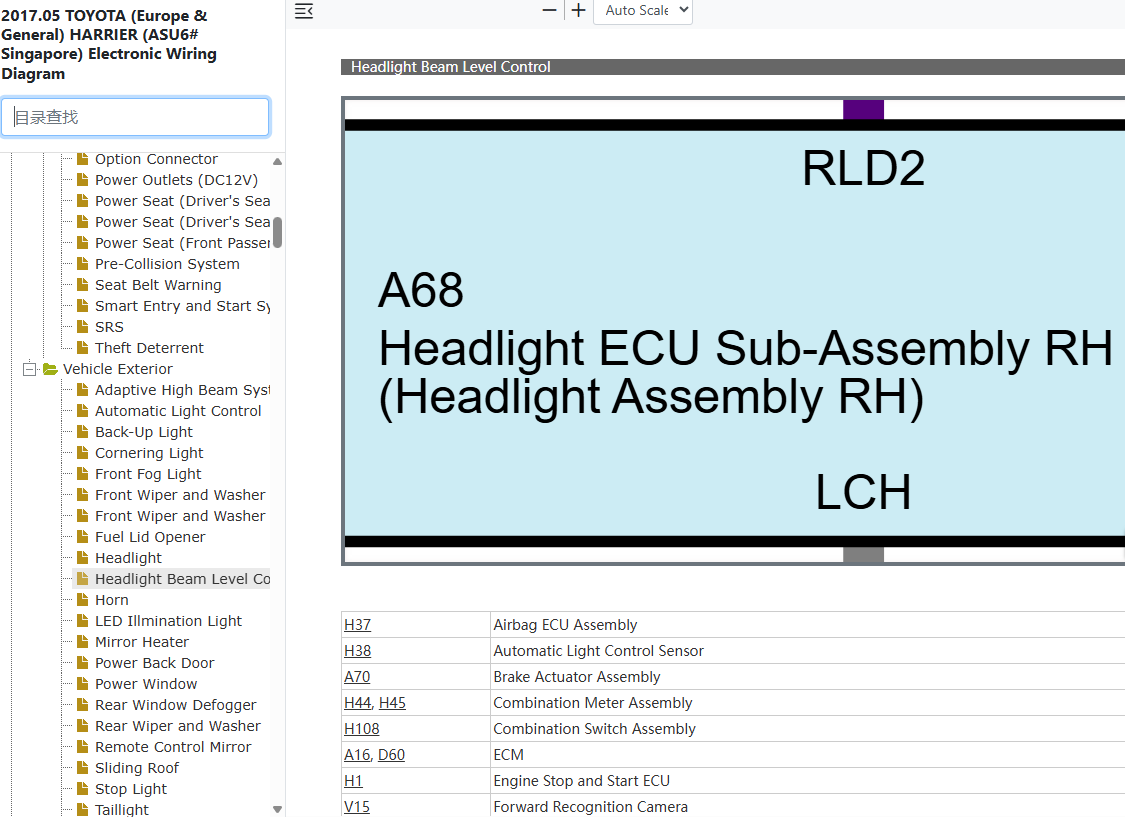1125x817 pixels.
Task: Click the Fuel Lid Opener page icon
Action: (x=83, y=537)
